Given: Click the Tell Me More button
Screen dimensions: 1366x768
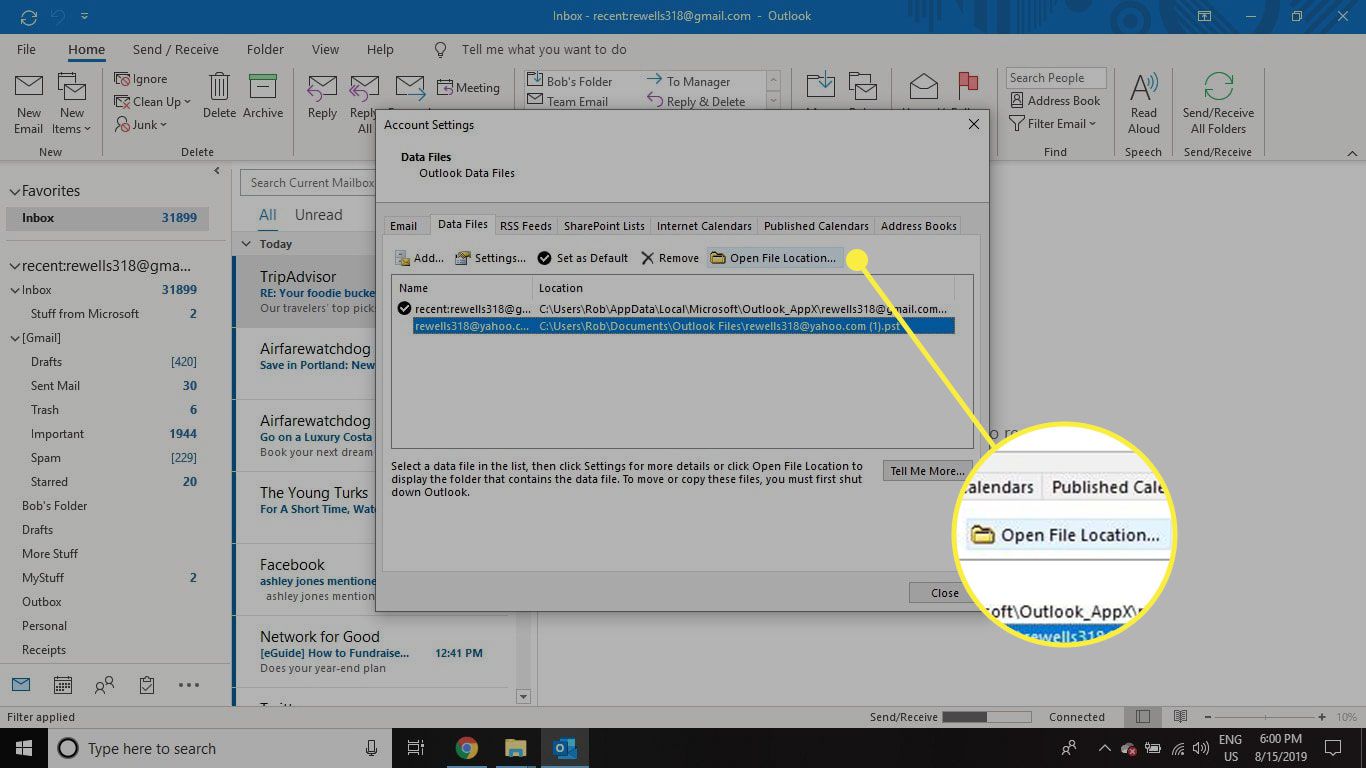Looking at the screenshot, I should tap(927, 471).
